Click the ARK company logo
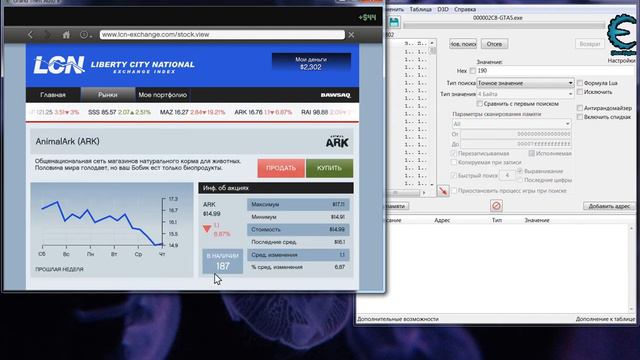Image resolution: width=640 pixels, height=360 pixels. 337,142
